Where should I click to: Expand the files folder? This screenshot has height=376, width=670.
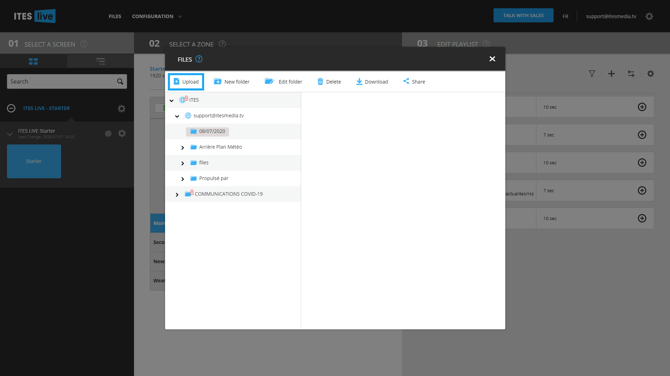tap(182, 163)
